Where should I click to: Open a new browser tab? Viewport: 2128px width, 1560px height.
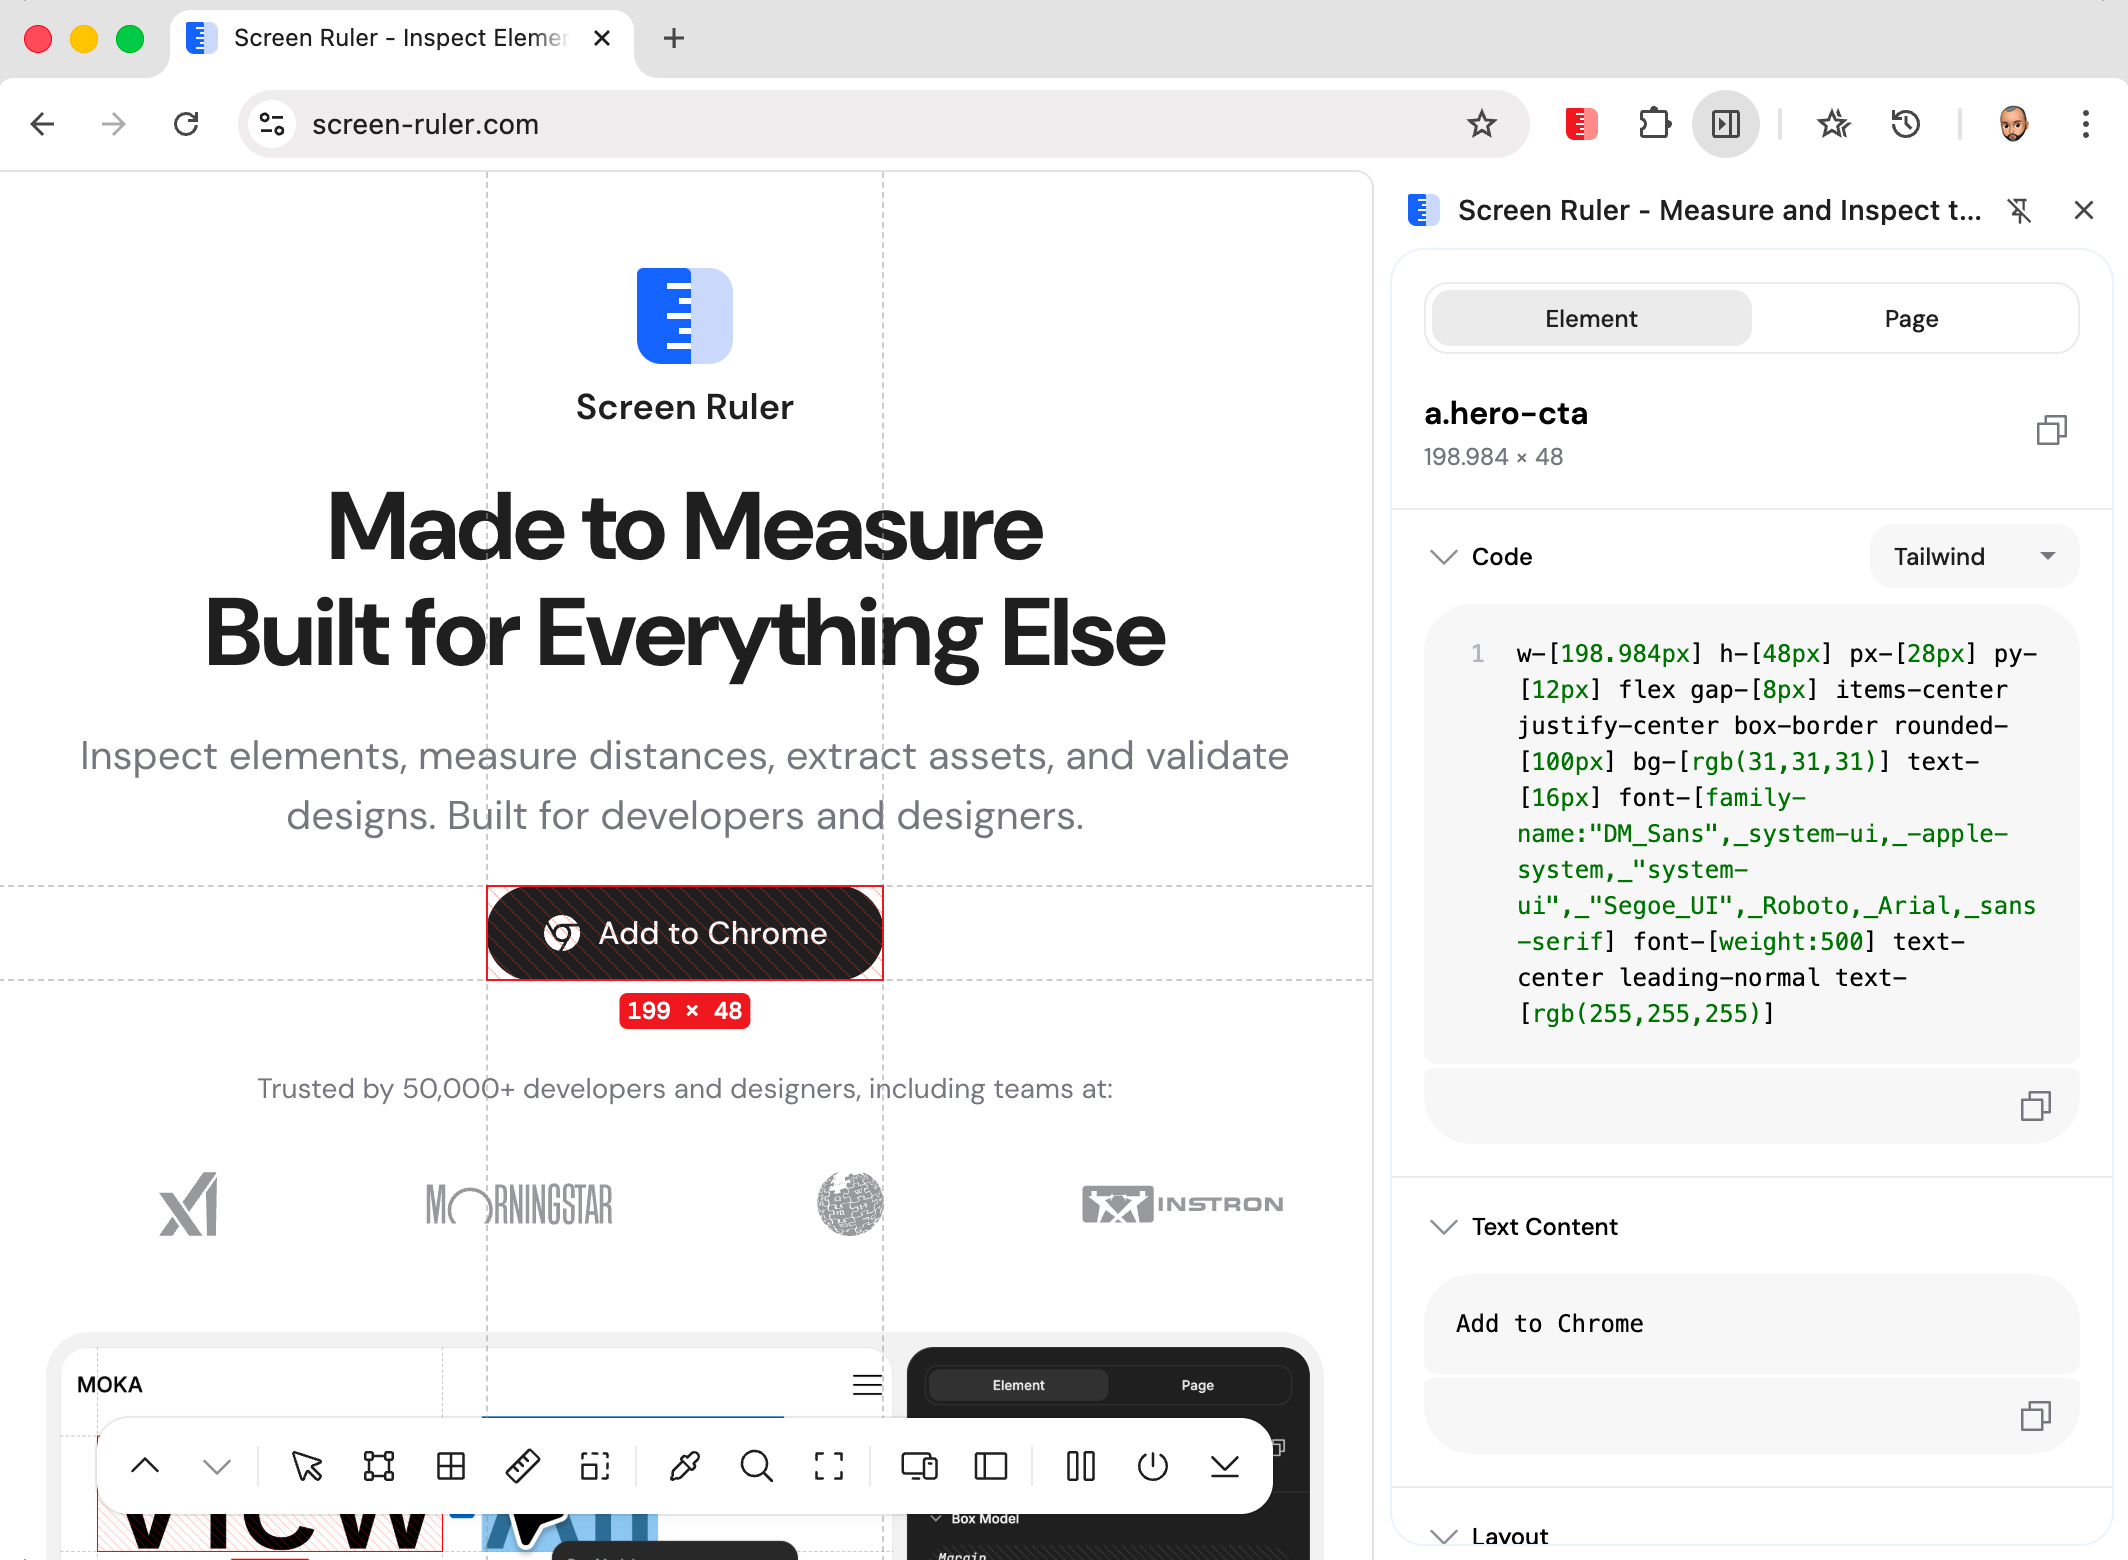click(674, 38)
